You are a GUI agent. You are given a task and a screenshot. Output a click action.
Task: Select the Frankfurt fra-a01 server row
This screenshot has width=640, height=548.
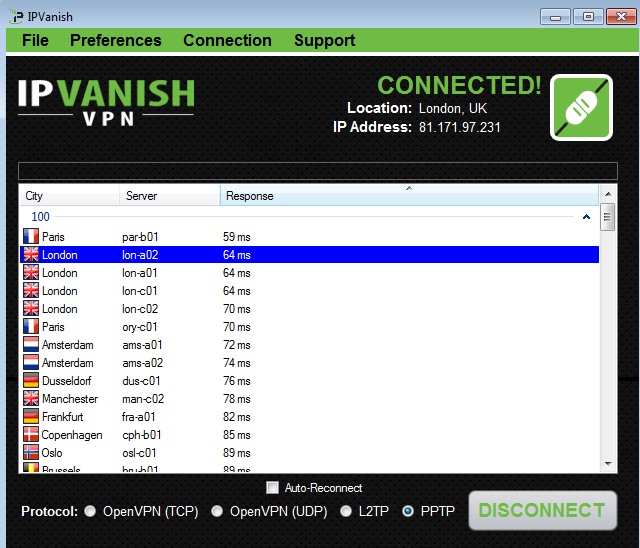(x=309, y=416)
